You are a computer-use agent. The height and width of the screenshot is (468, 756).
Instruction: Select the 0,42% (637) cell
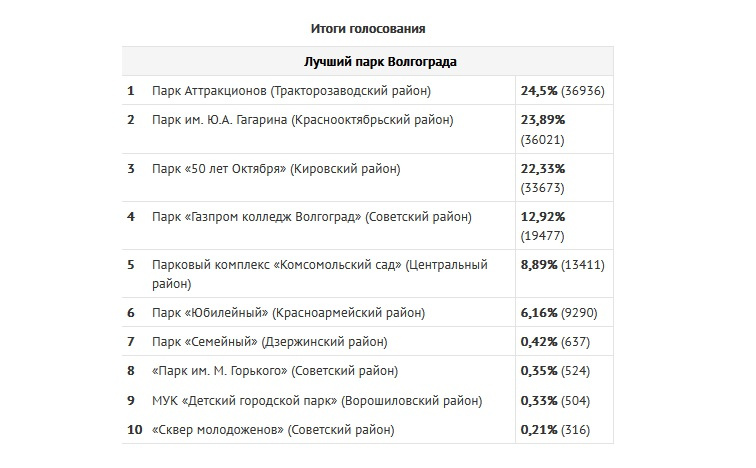tap(555, 342)
